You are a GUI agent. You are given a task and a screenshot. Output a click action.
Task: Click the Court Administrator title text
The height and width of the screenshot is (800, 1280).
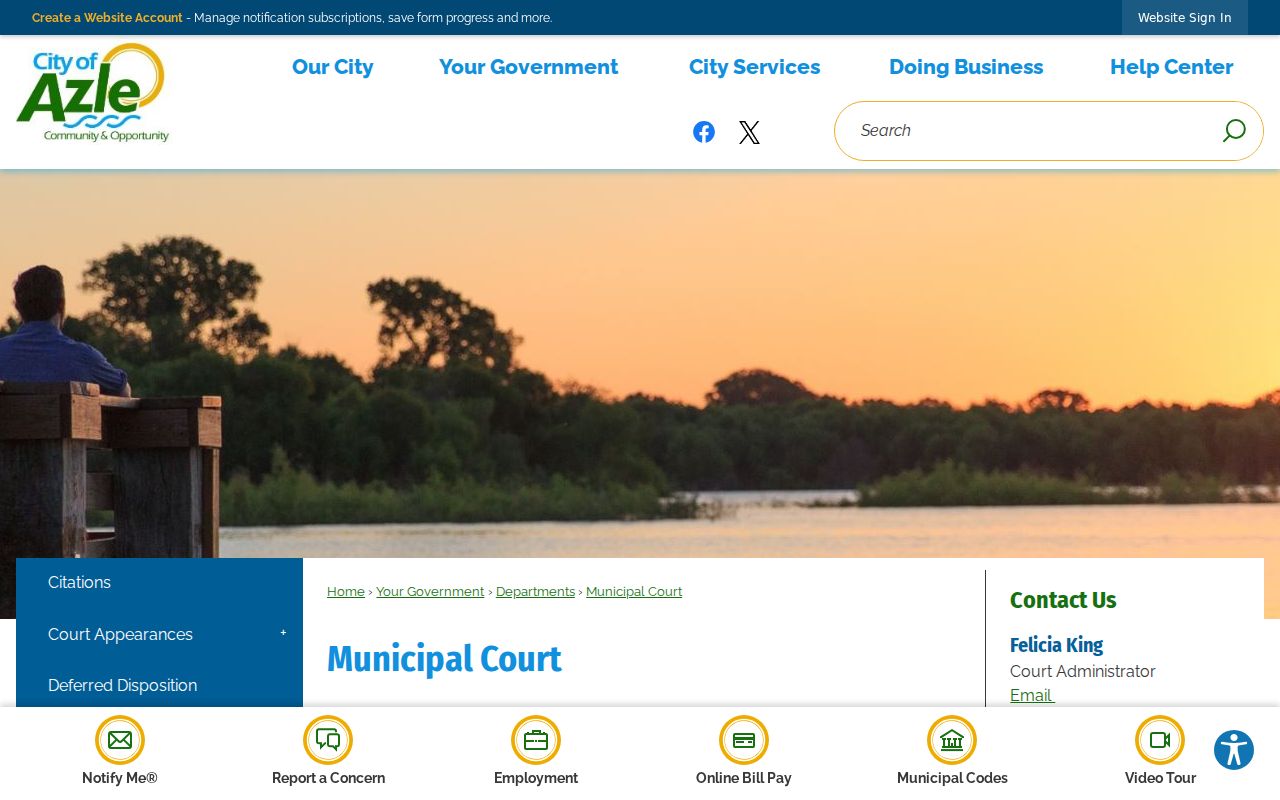(x=1083, y=672)
